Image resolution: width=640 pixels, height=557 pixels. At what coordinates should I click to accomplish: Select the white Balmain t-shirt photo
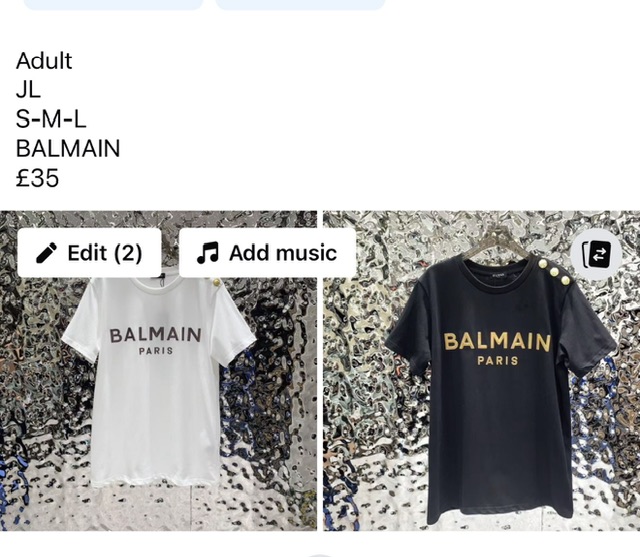[158, 371]
